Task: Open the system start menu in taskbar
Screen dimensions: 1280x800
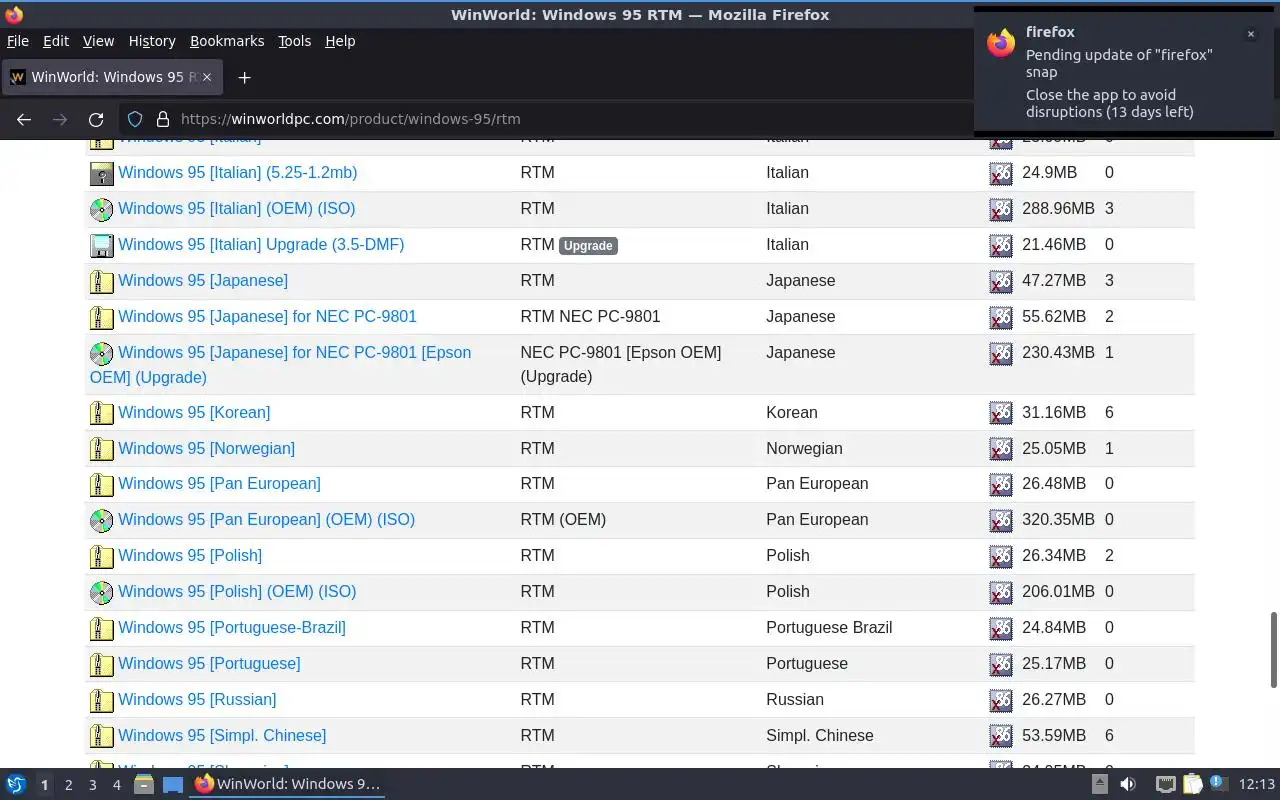Action: pos(16,784)
